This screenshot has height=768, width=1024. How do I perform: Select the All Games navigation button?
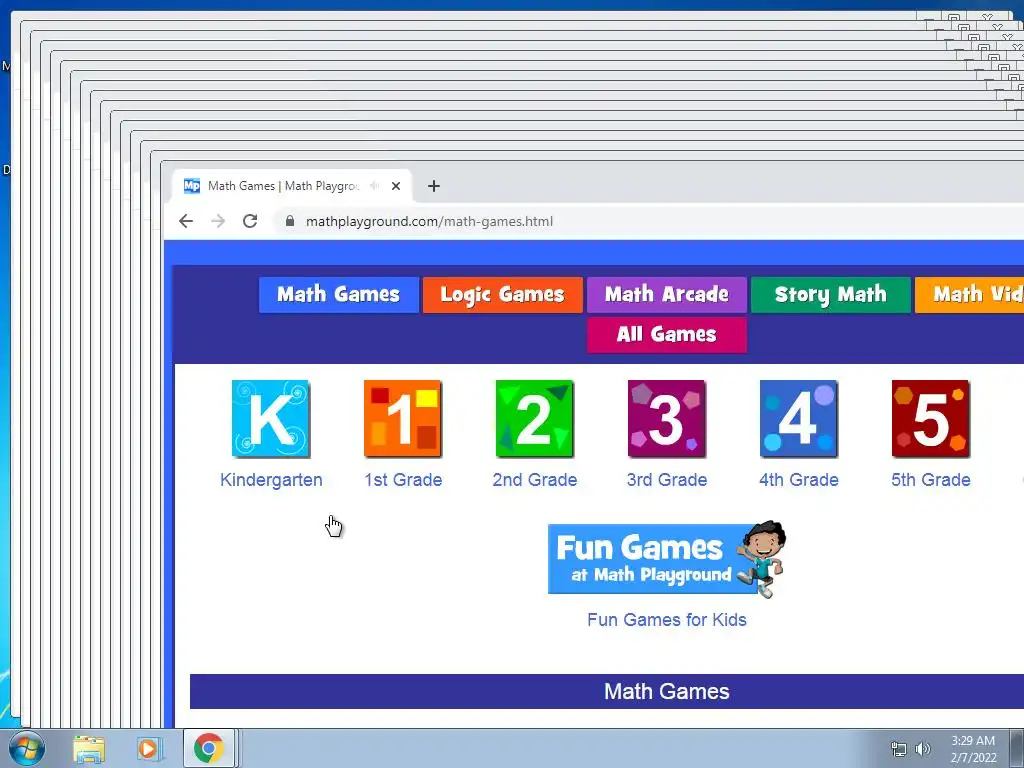pos(667,334)
